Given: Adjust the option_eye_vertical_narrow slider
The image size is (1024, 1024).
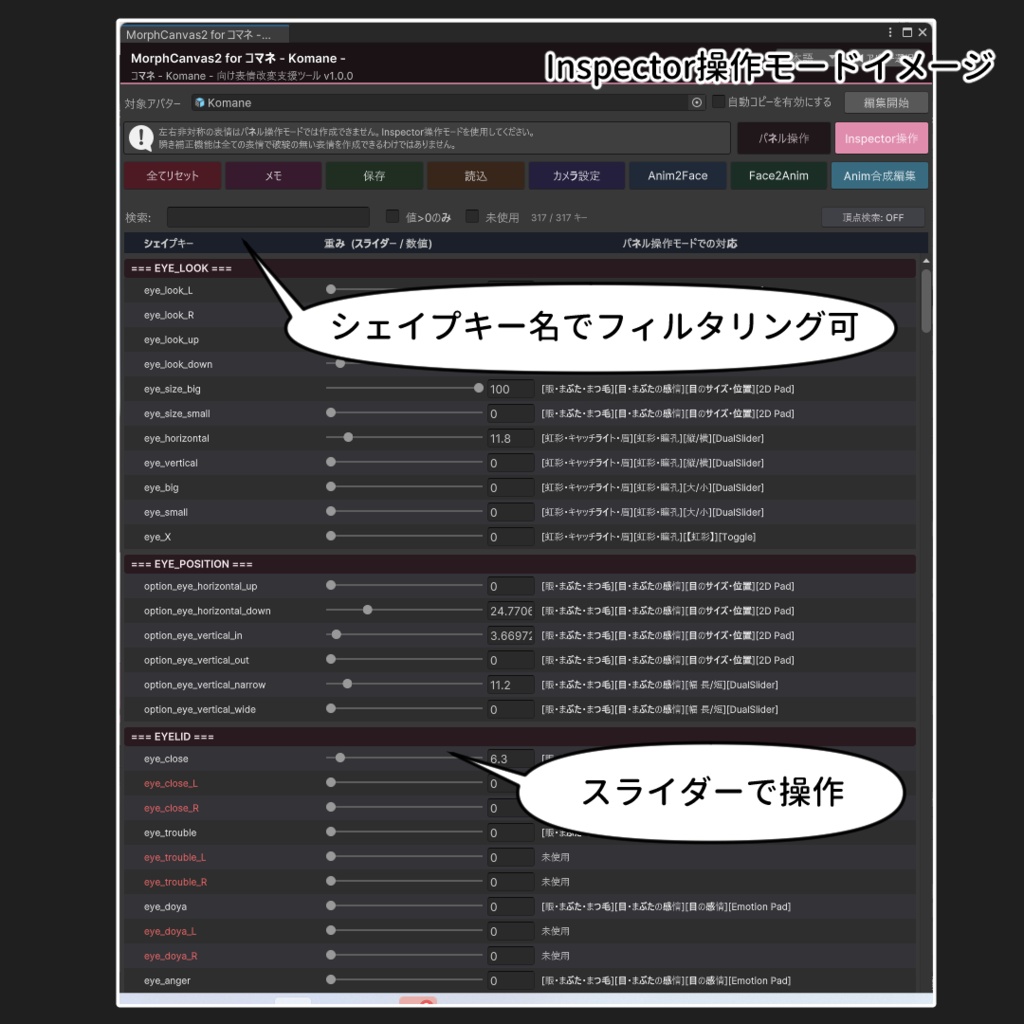Looking at the screenshot, I should pyautogui.click(x=404, y=684).
